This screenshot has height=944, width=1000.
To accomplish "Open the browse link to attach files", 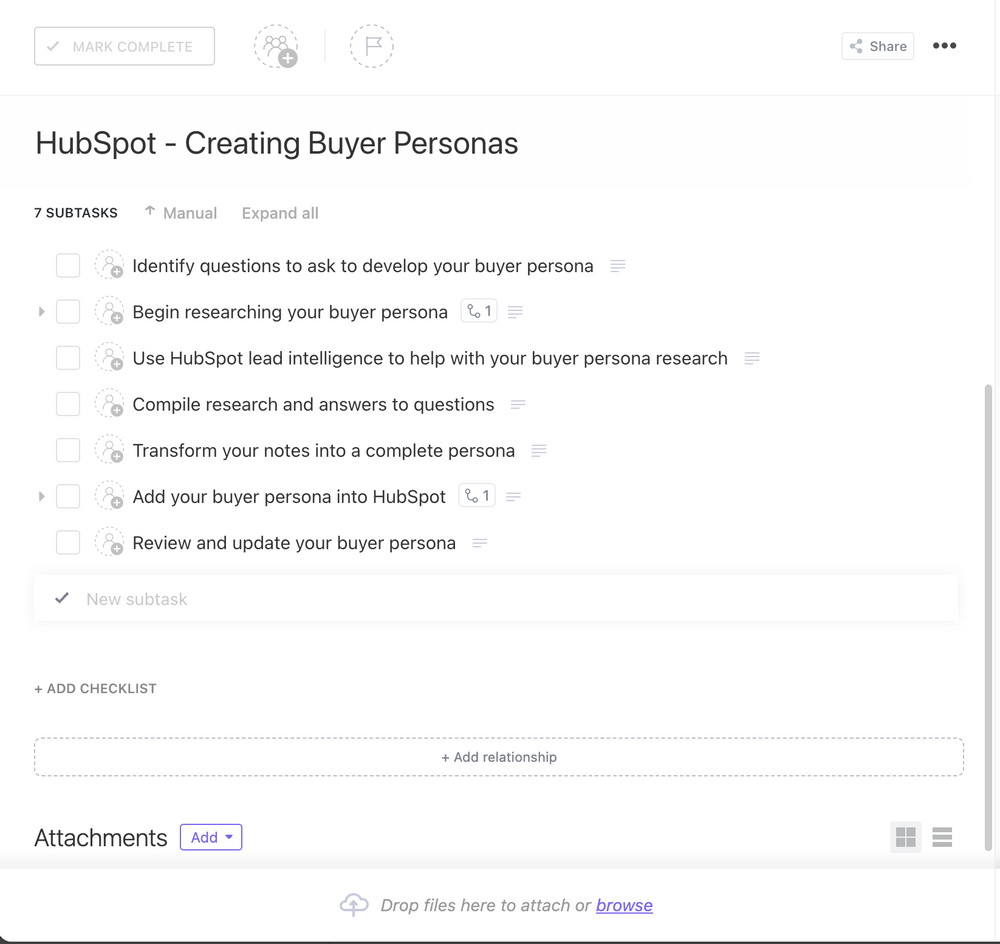I will point(624,905).
